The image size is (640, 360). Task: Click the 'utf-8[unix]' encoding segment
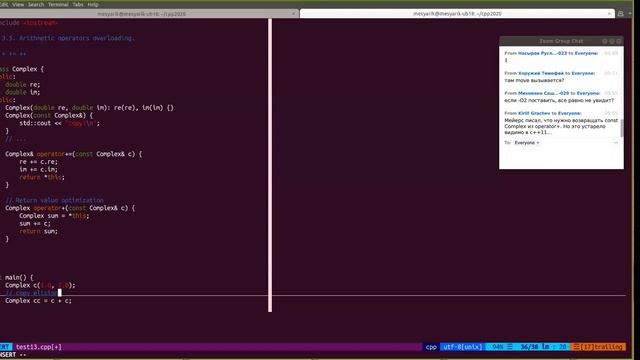462,347
